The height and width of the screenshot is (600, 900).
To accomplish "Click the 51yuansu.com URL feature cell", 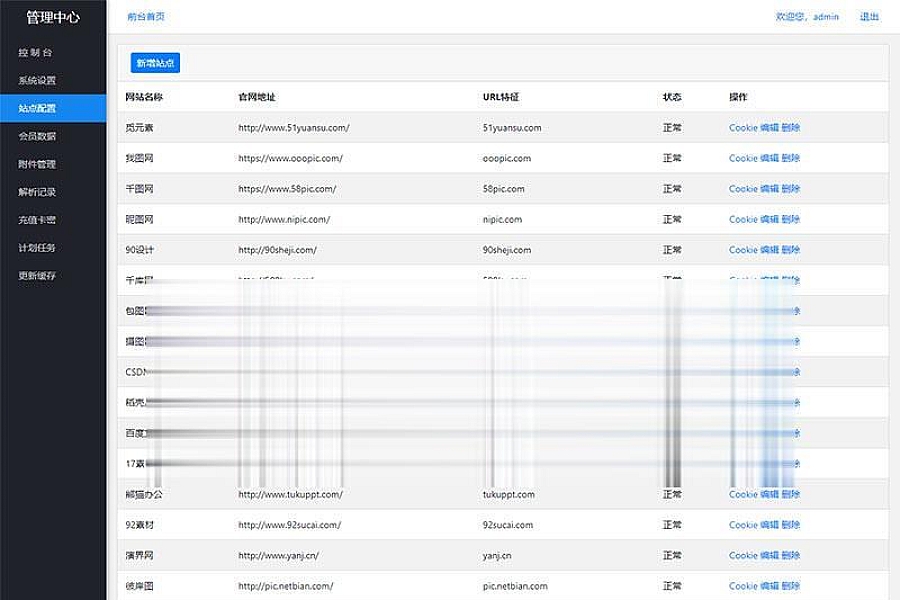I will click(512, 127).
